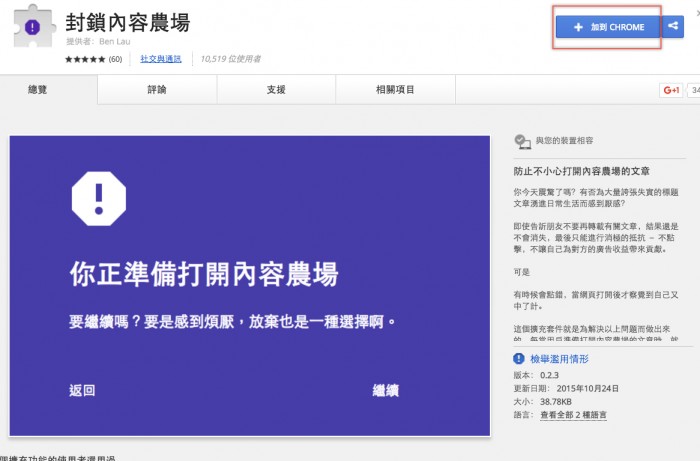700x461 pixels.
Task: Click 繼續 in the screenshot preview
Action: [386, 390]
